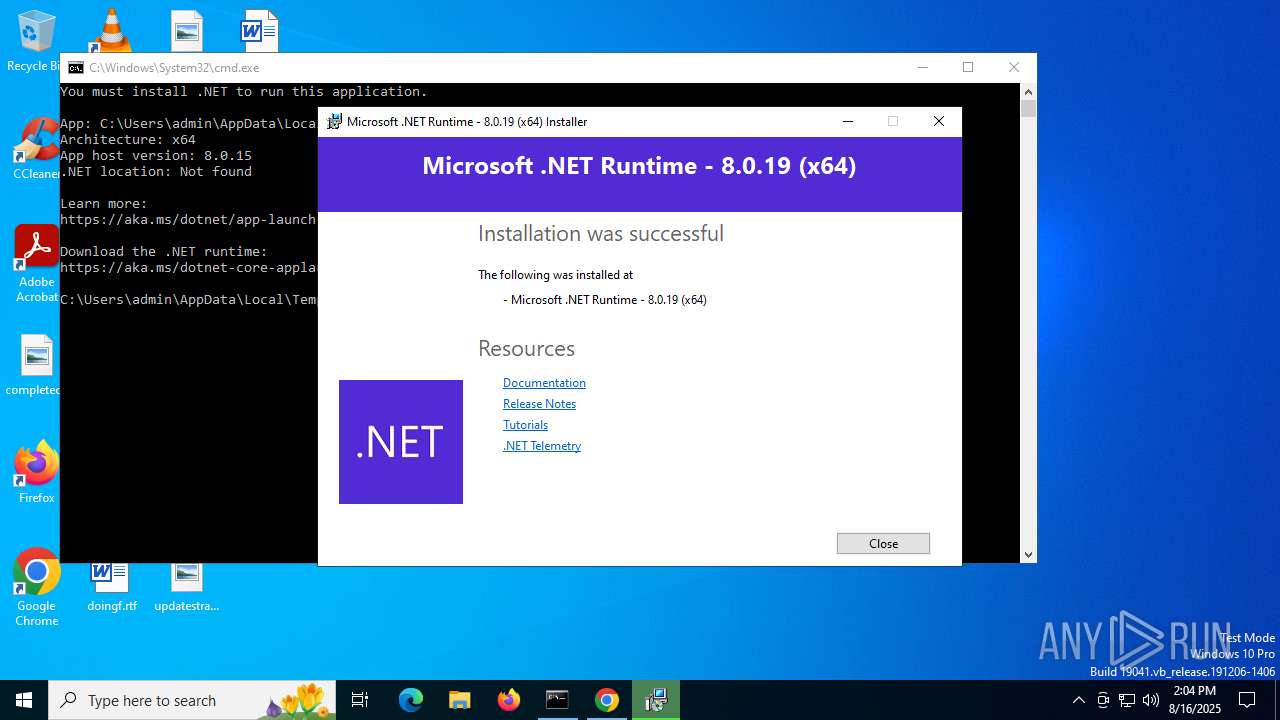The width and height of the screenshot is (1280, 720).
Task: Select the Word document icon at top of desktop
Action: 259,31
